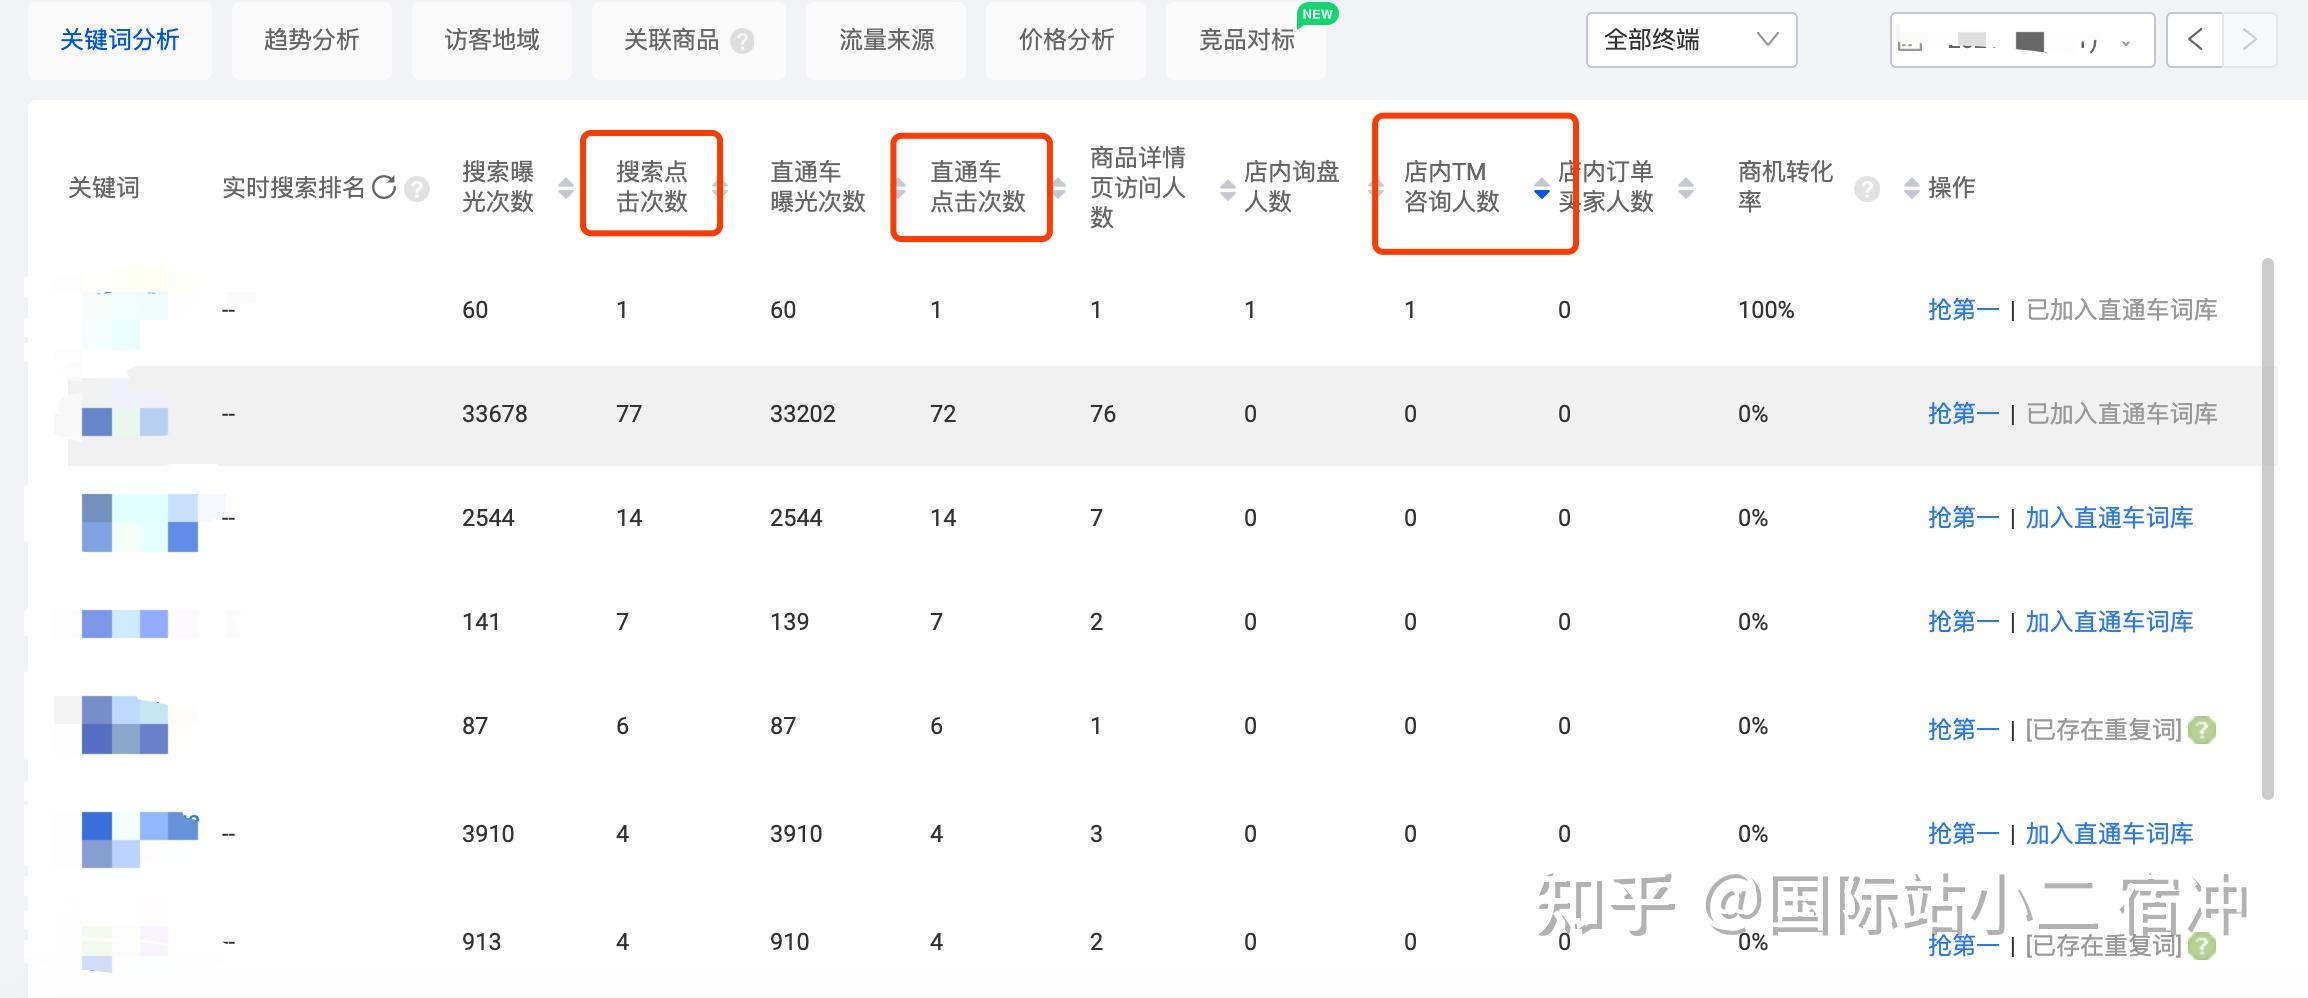Click help icon beside 已存在重复词 in 913 row
This screenshot has height=998, width=2308.
(x=2202, y=946)
